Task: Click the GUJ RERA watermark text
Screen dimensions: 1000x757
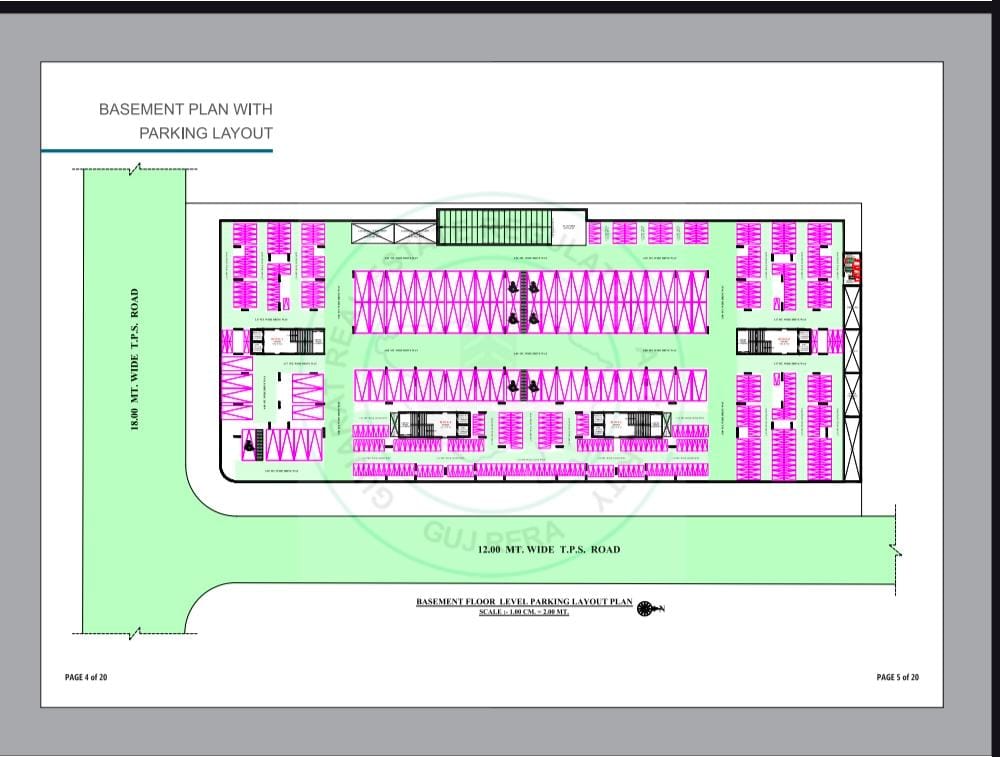Action: click(478, 536)
